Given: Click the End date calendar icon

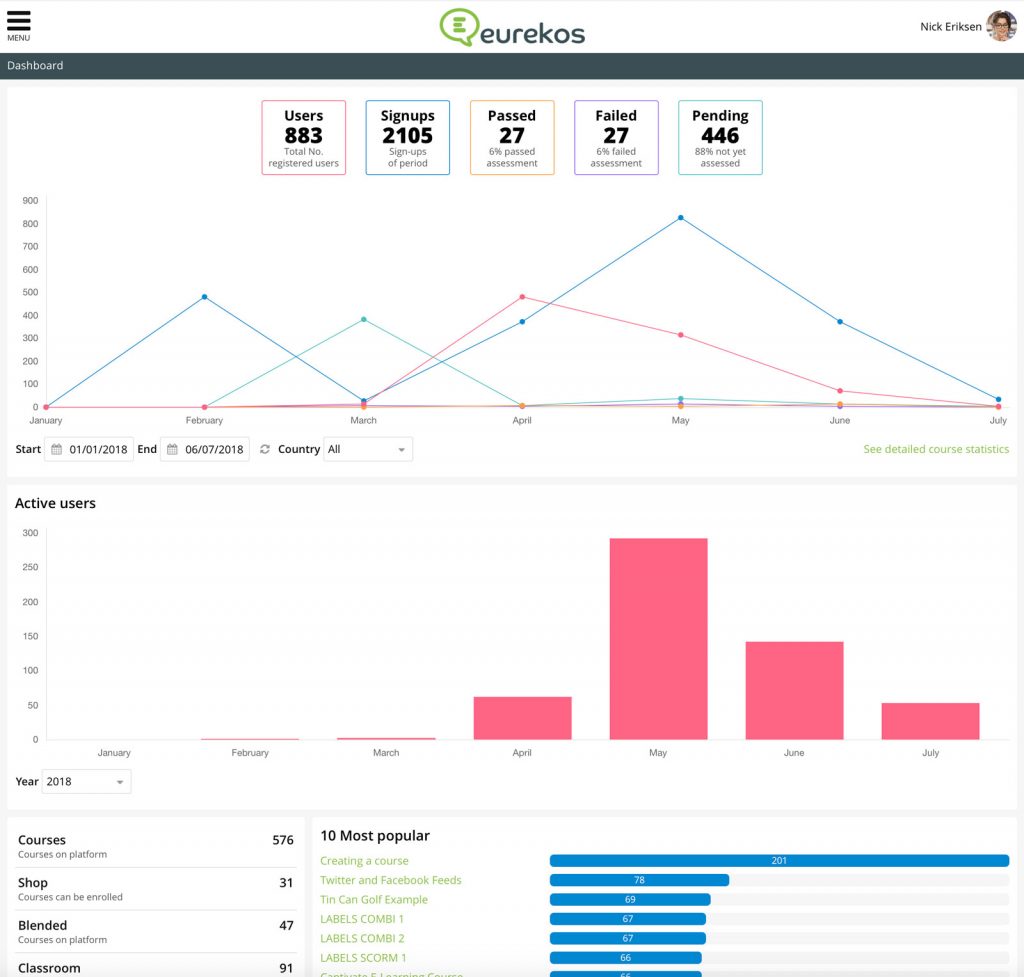Looking at the screenshot, I should [x=171, y=450].
